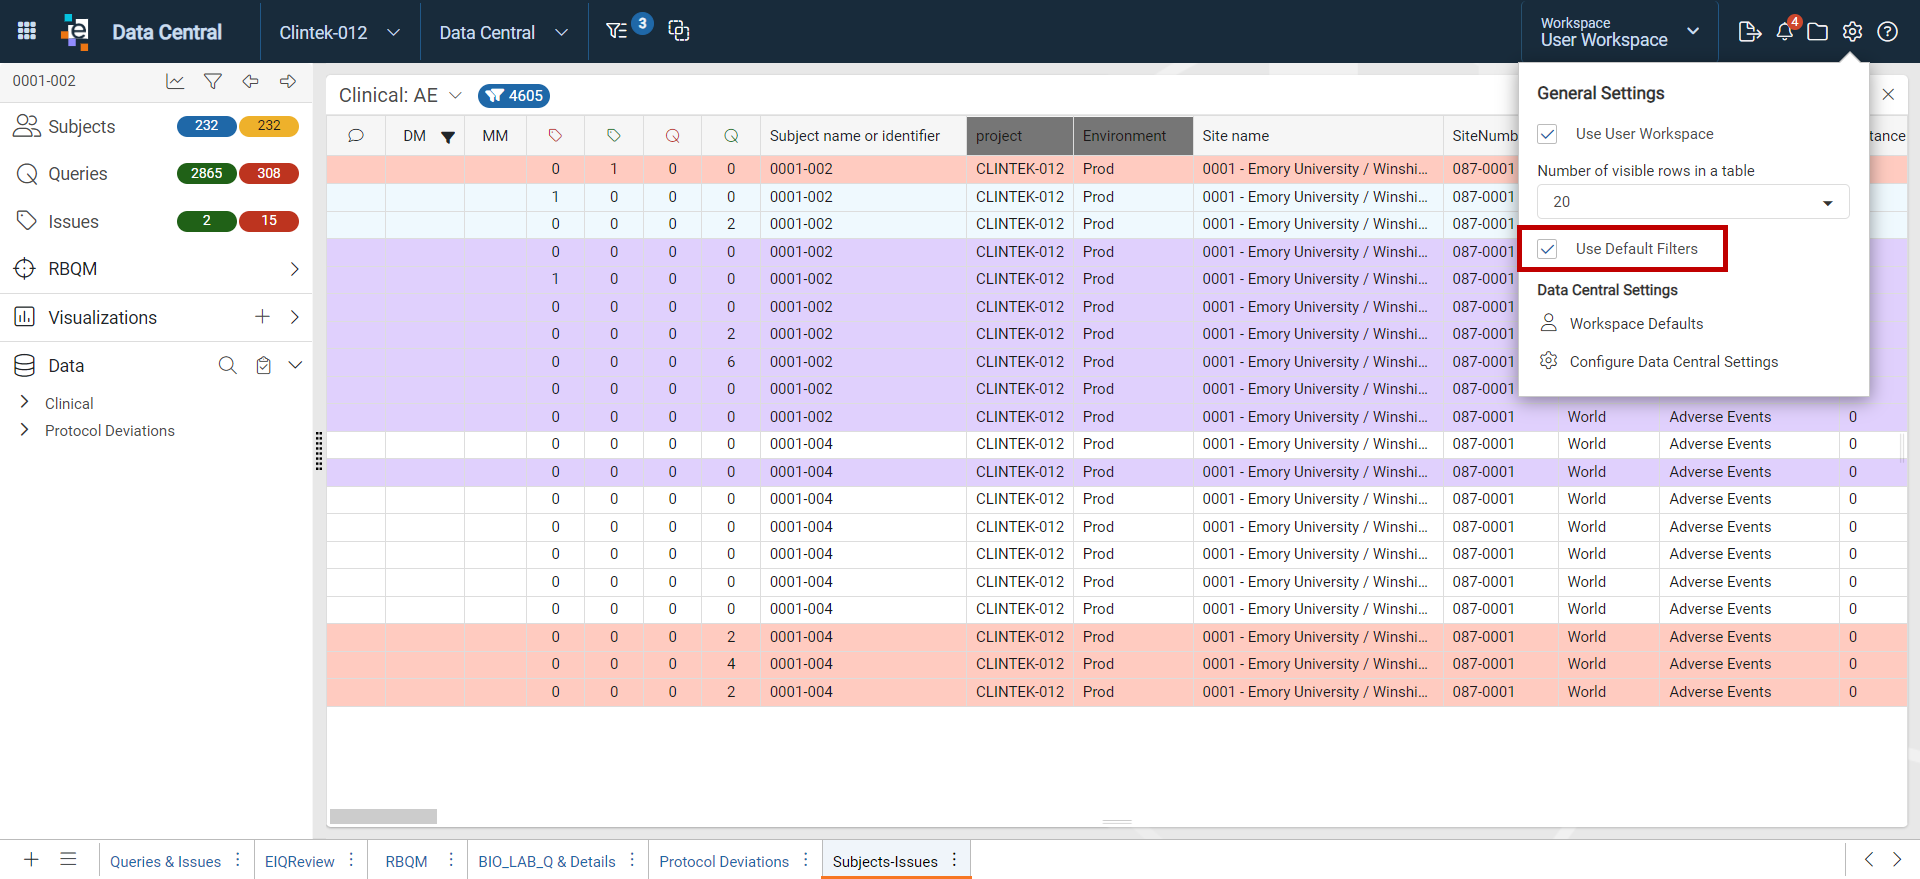Screen dimensions: 1920x879
Task: Expand the RBQM section chevron
Action: tap(294, 269)
